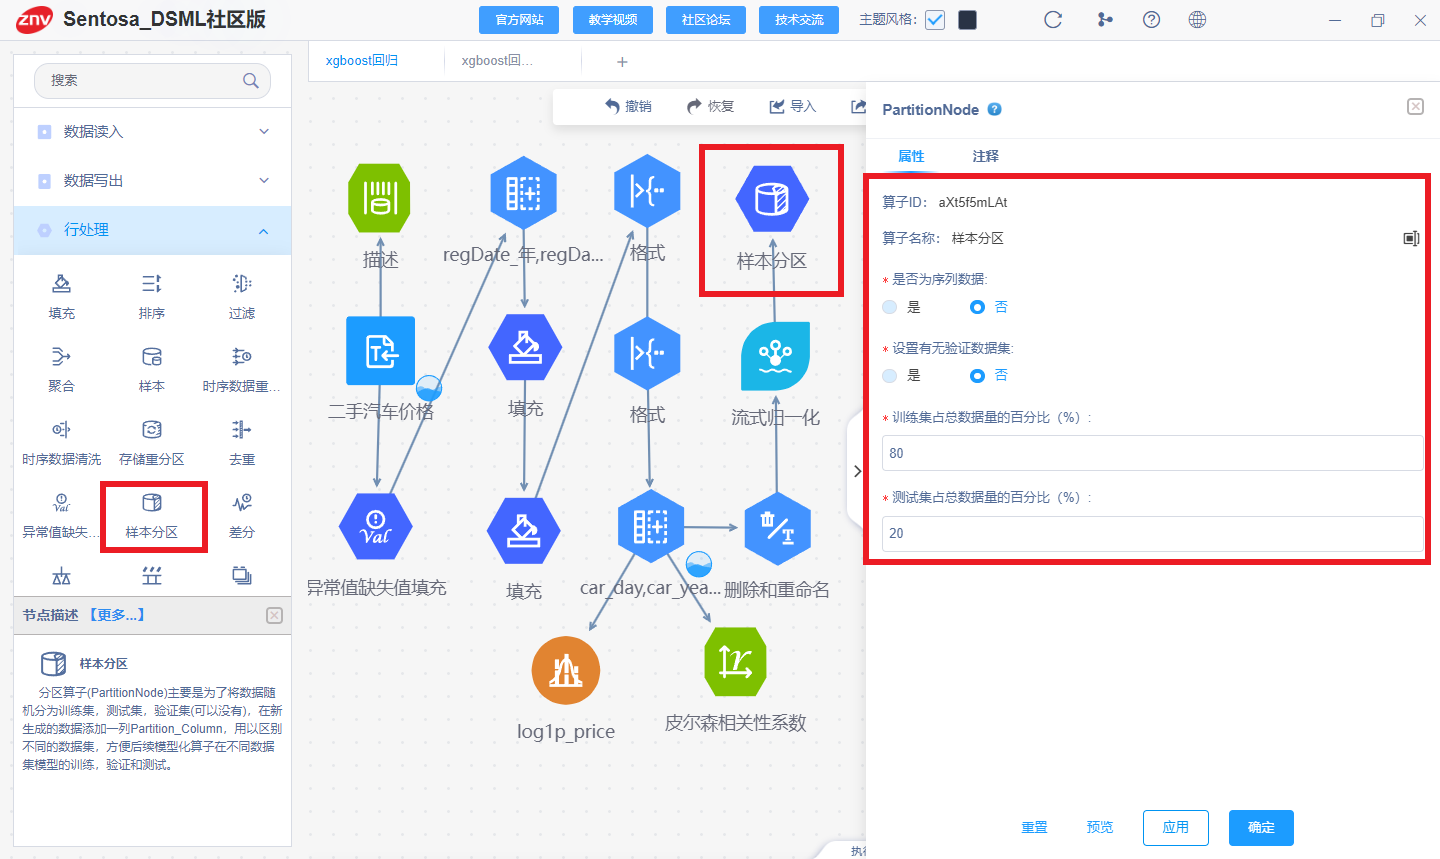This screenshot has height=859, width=1440.
Task: Open the 官方网站 button
Action: (520, 20)
